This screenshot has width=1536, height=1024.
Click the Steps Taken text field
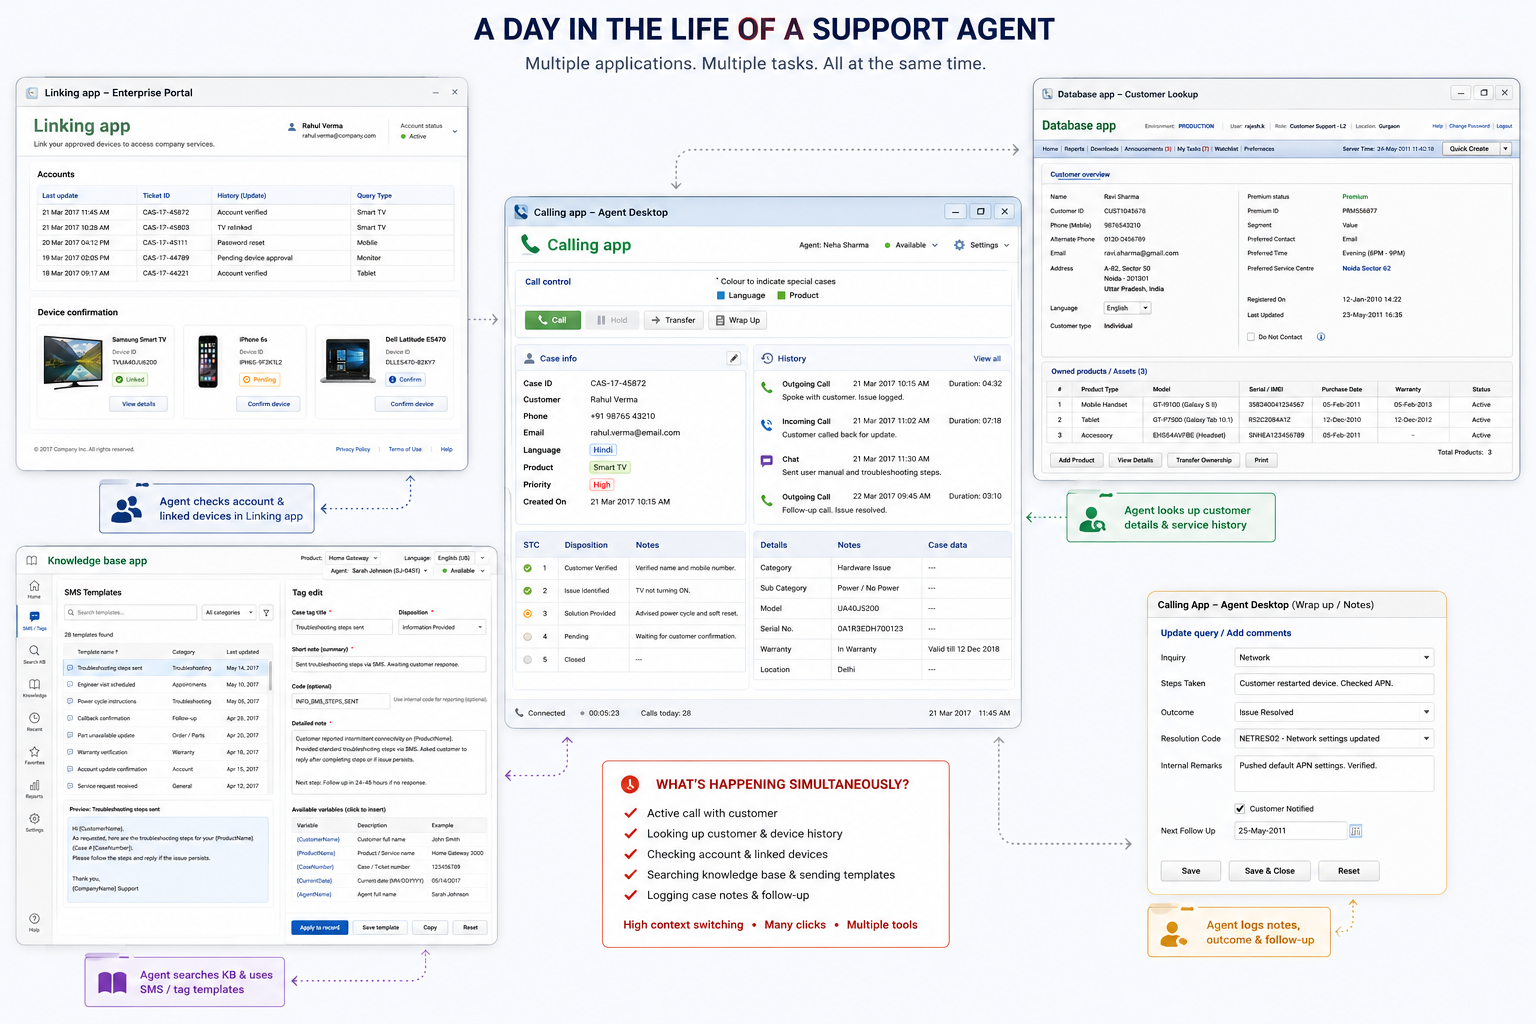[1334, 684]
